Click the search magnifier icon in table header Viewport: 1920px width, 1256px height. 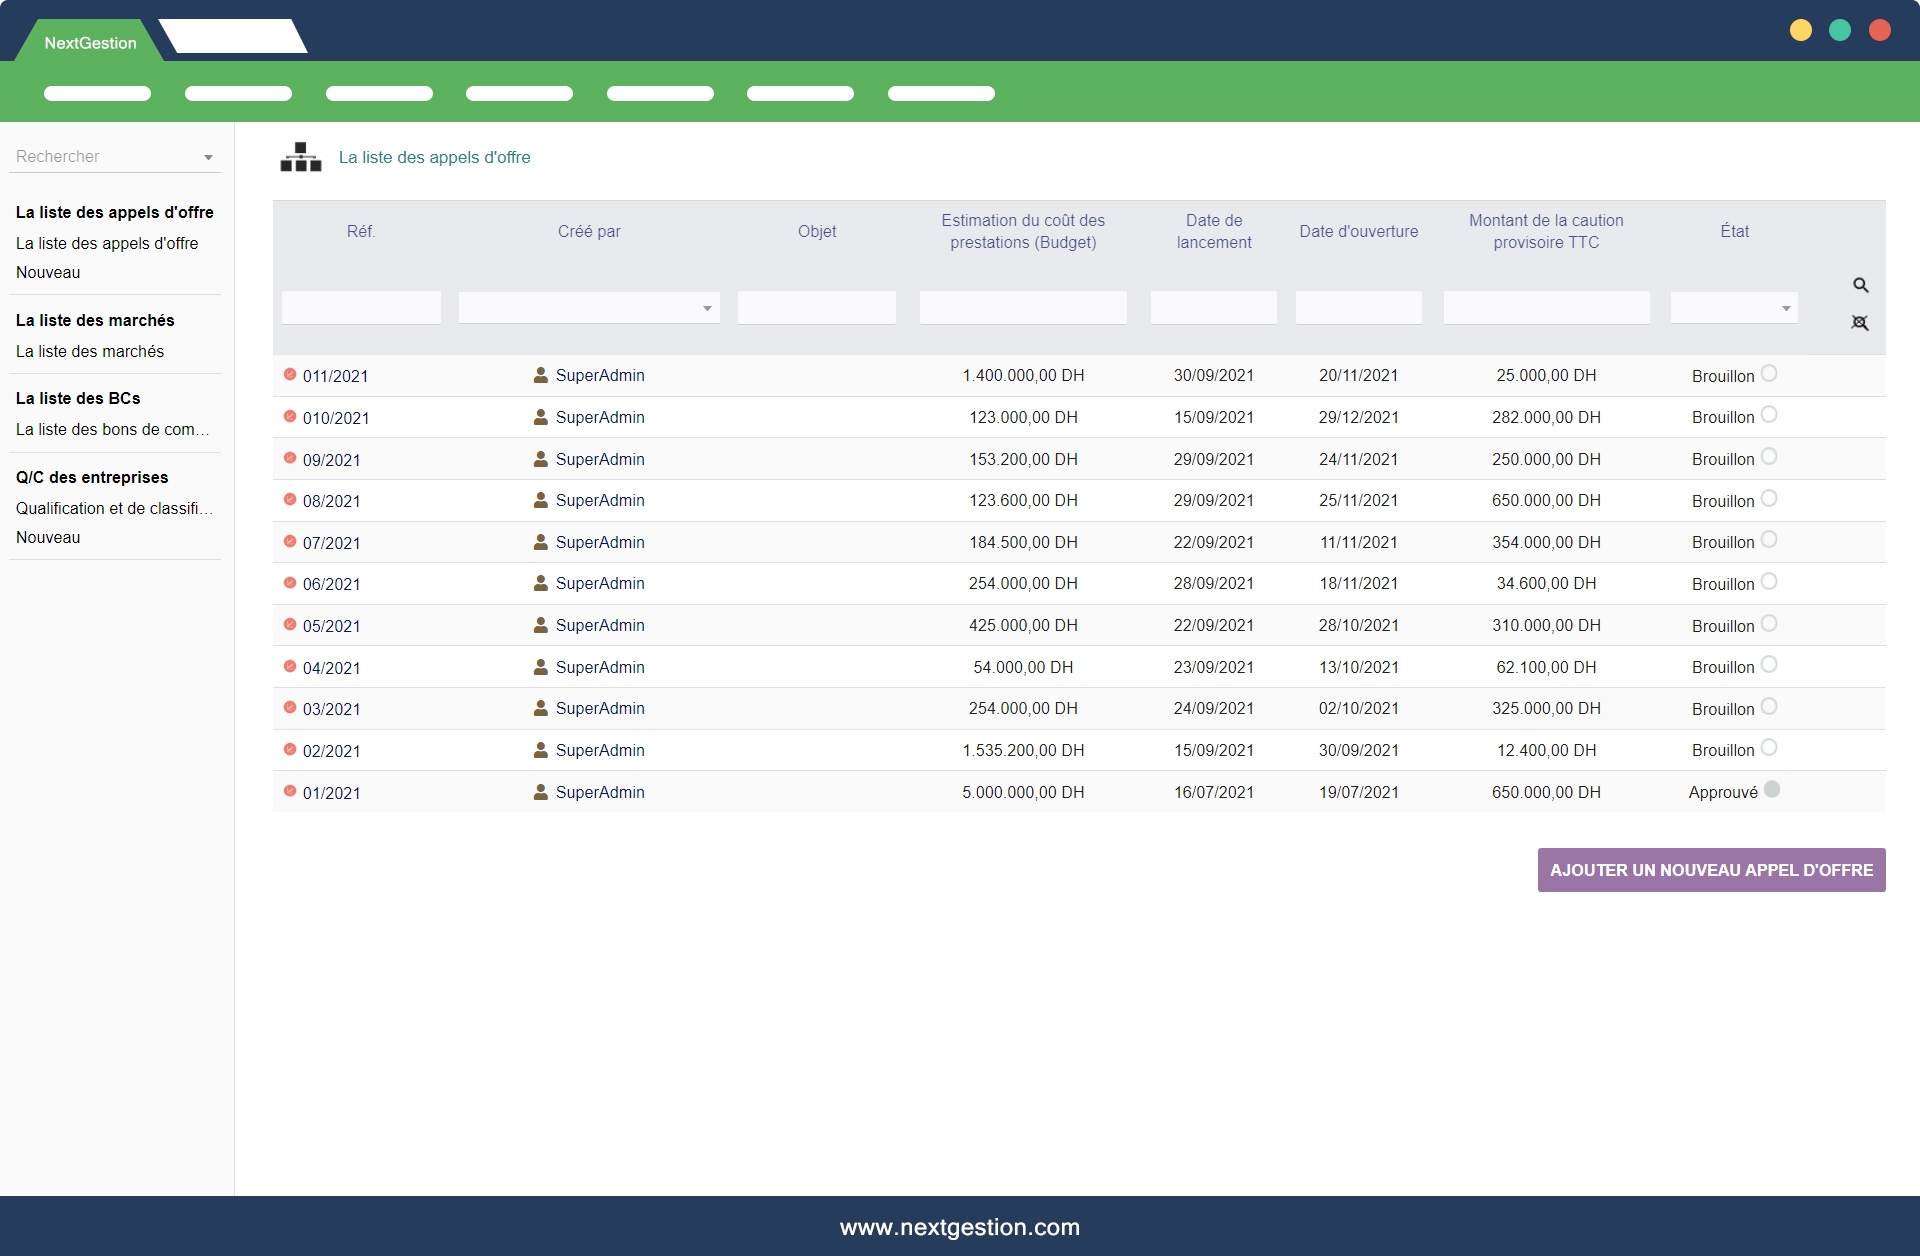point(1860,286)
